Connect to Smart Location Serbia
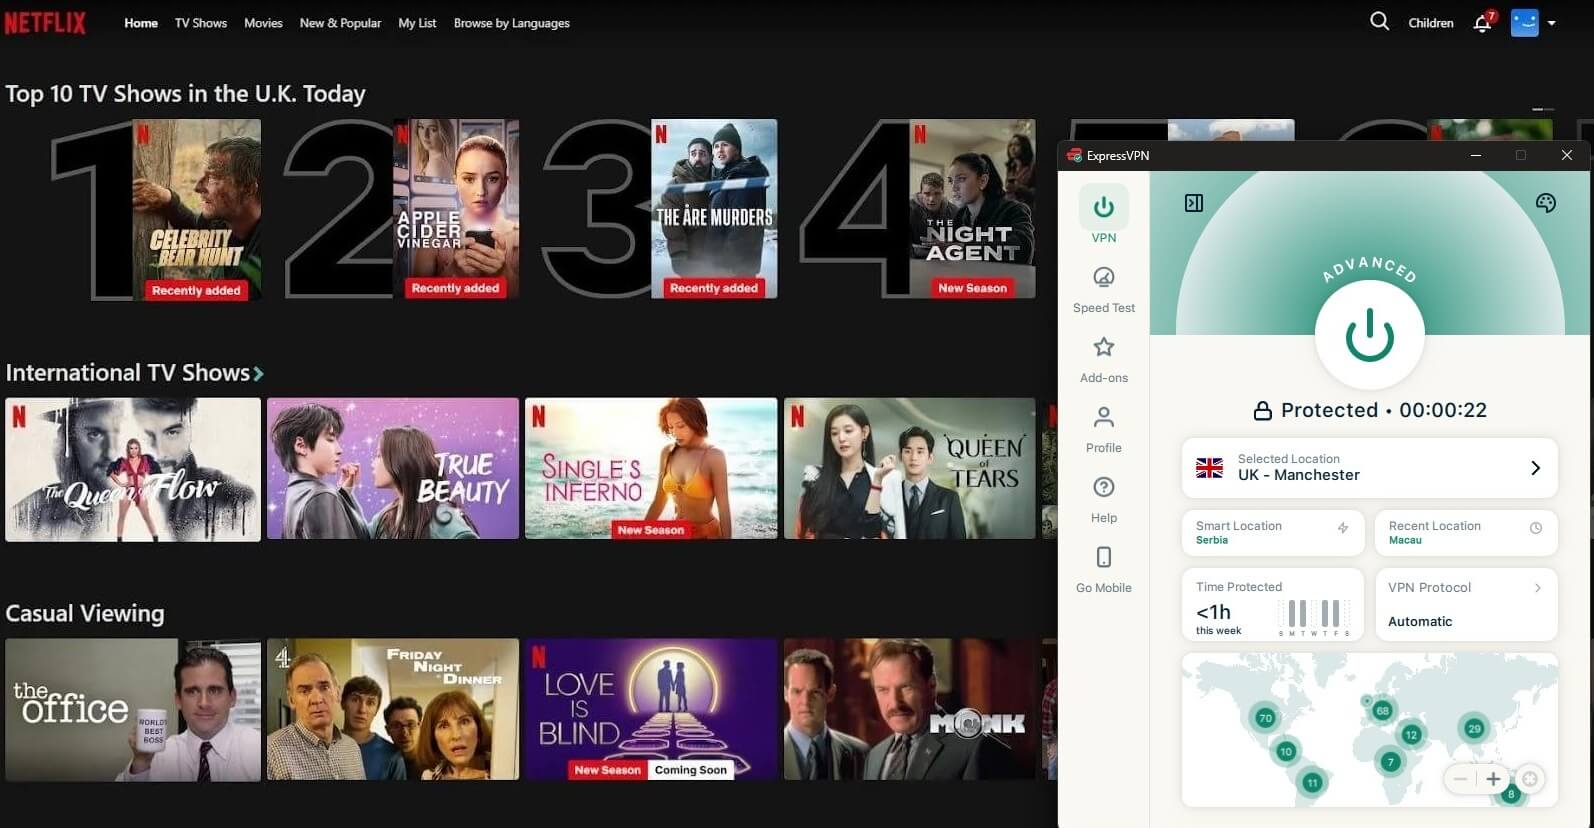The width and height of the screenshot is (1594, 828). coord(1273,533)
